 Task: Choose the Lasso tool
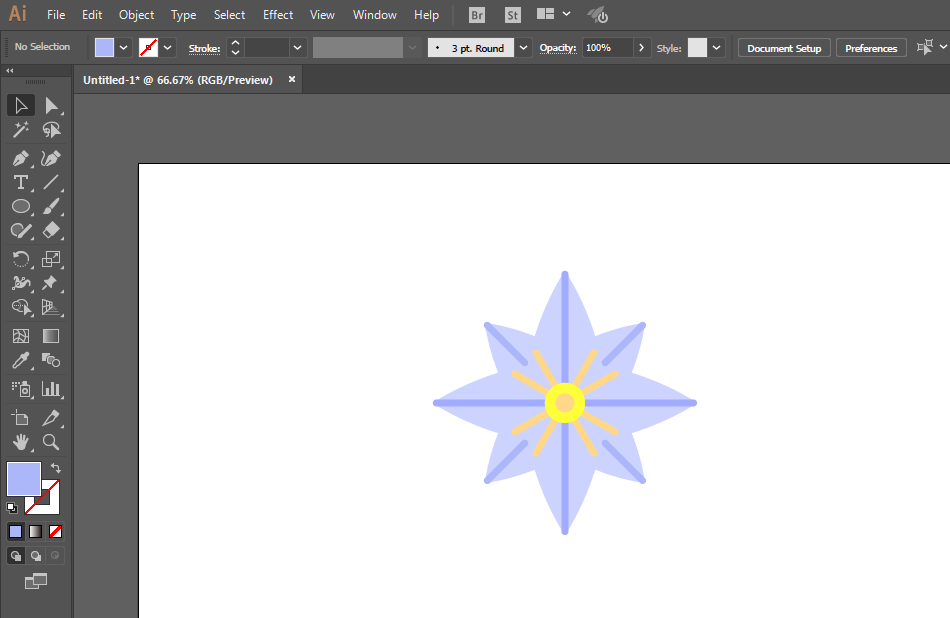51,130
